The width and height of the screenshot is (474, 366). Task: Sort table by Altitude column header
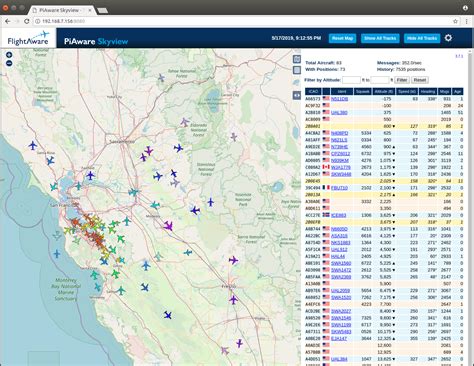[384, 91]
